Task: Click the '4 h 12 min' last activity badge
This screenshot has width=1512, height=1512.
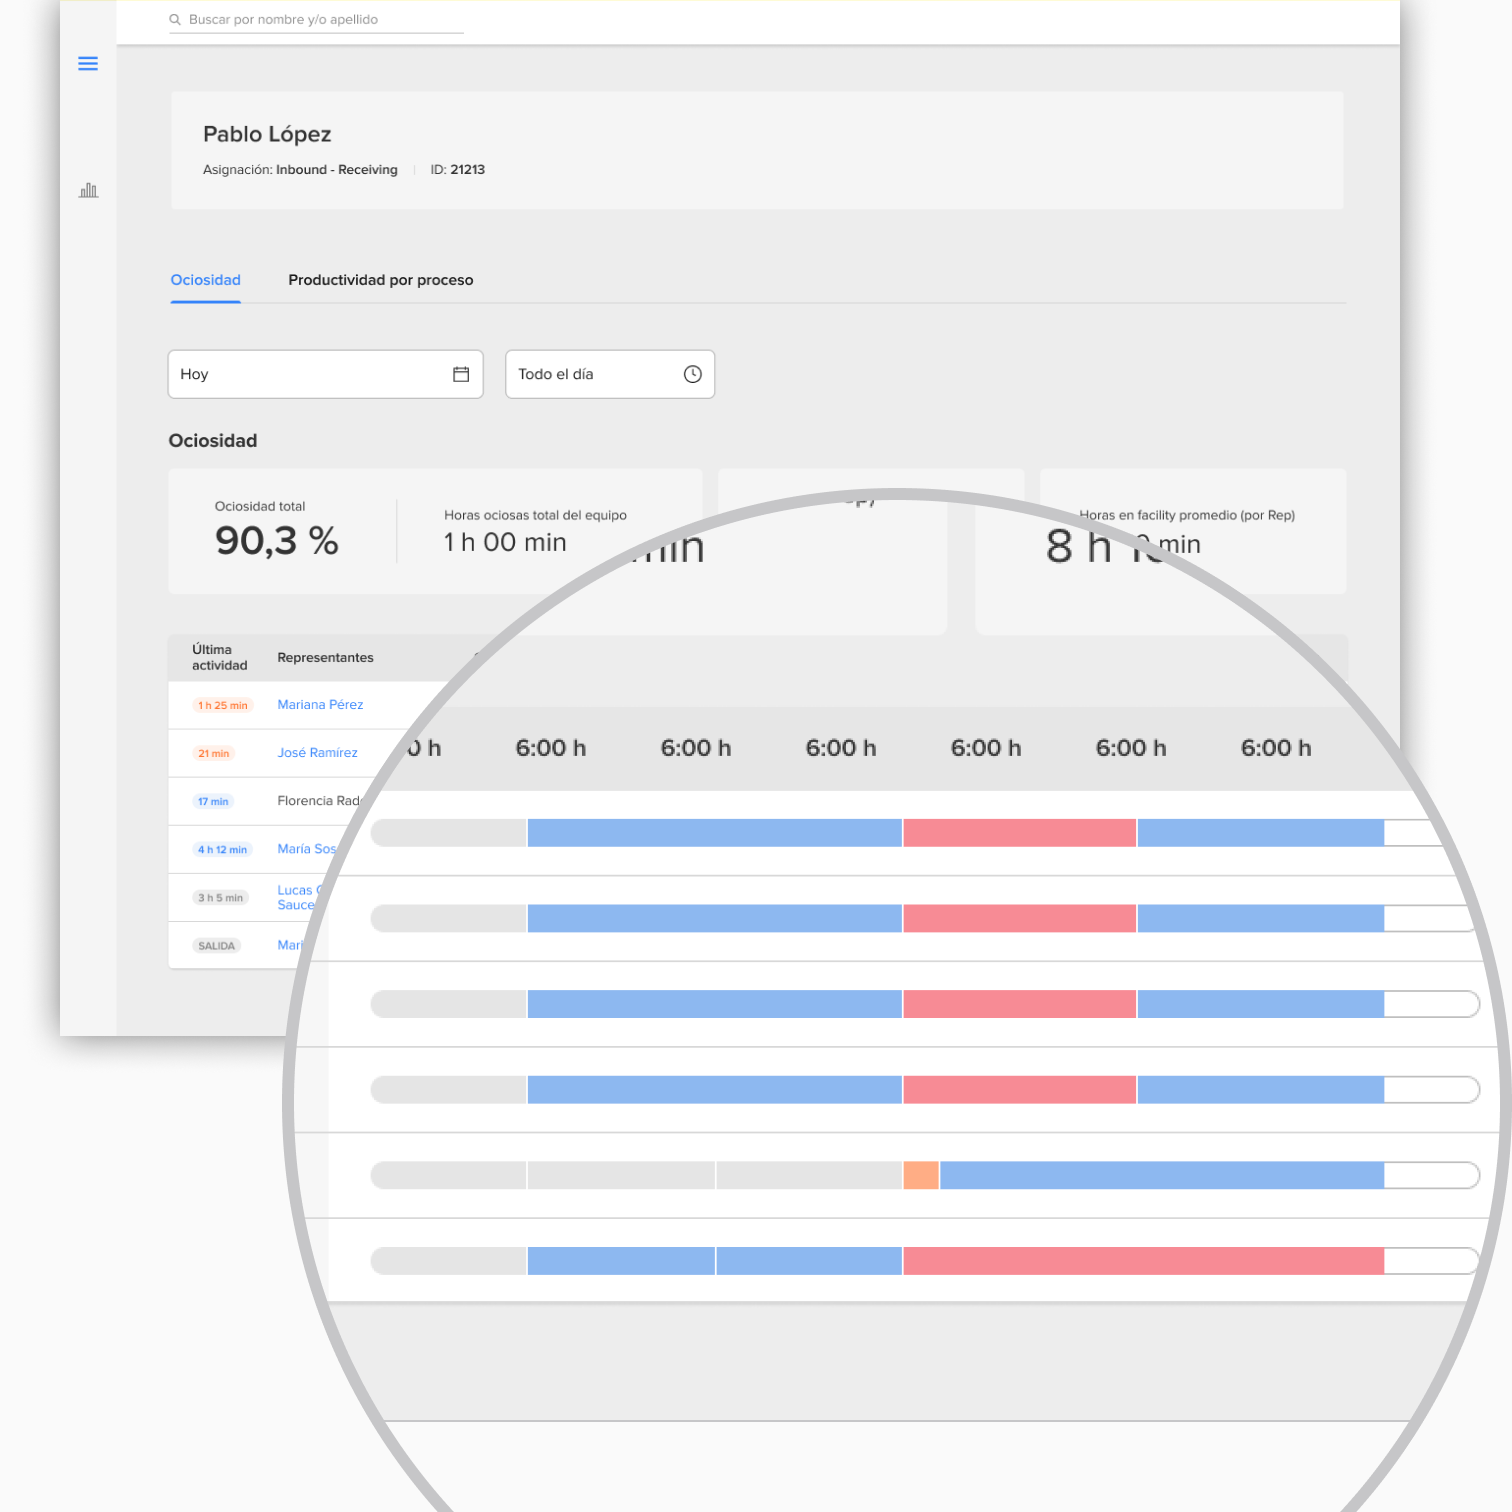Action: tap(222, 850)
